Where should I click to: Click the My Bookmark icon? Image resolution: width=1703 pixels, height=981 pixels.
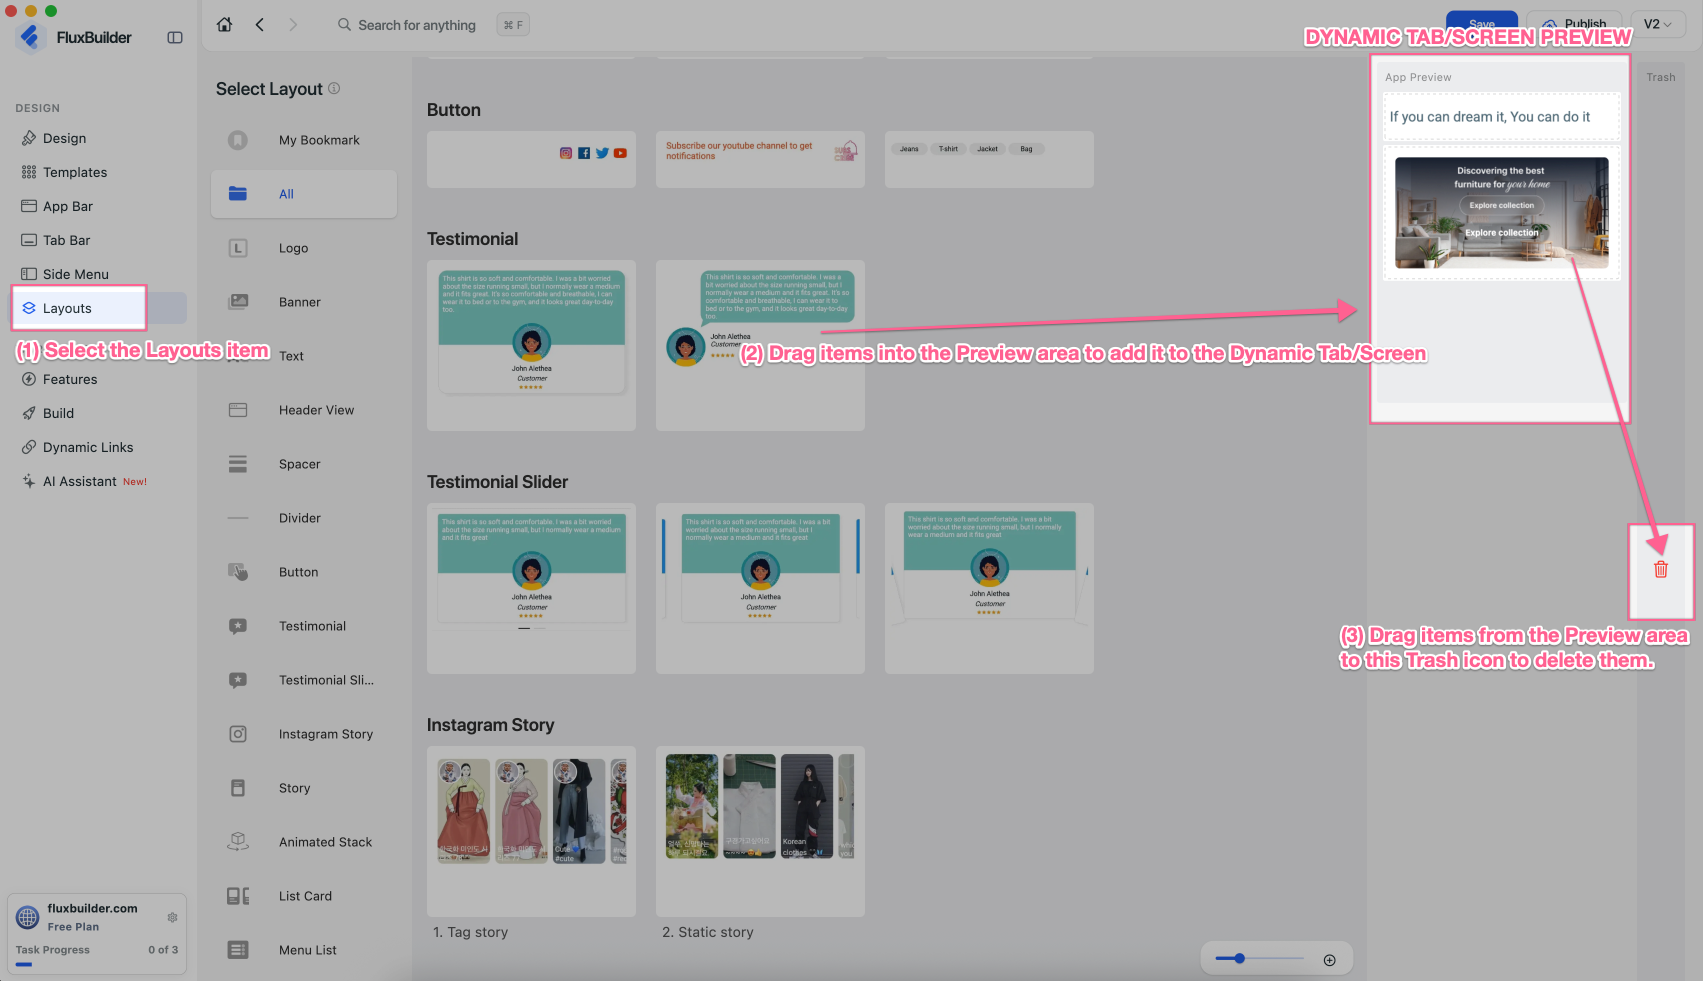(x=238, y=140)
